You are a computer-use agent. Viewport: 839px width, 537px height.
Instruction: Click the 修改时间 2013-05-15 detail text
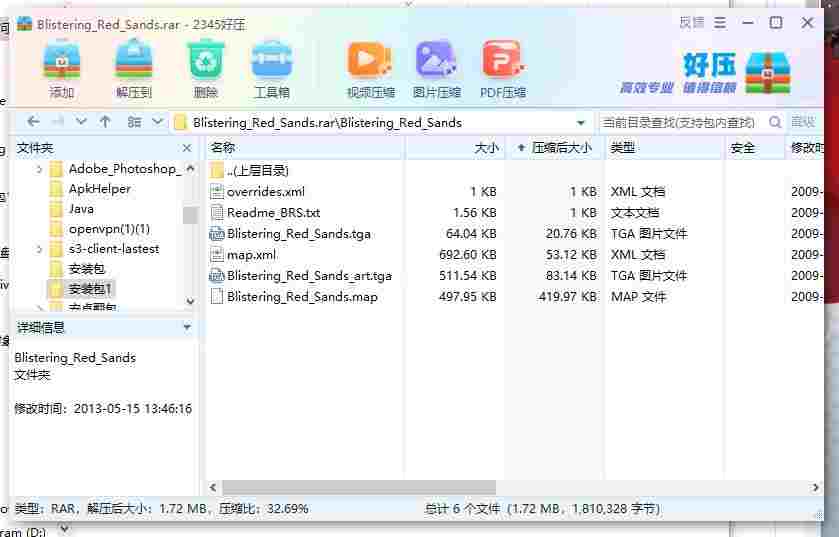coord(103,409)
